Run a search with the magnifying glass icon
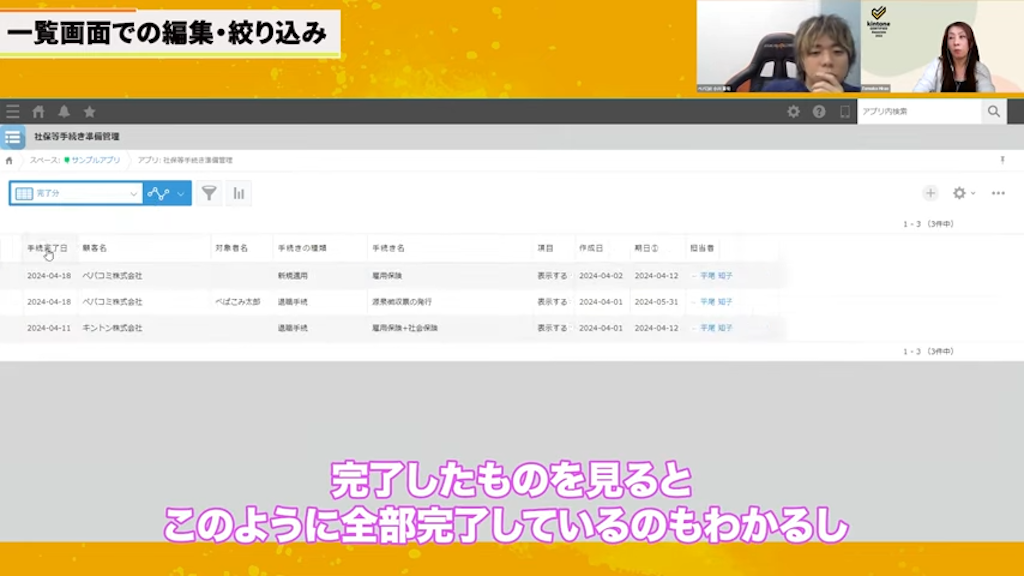1024x576 pixels. pos(993,111)
